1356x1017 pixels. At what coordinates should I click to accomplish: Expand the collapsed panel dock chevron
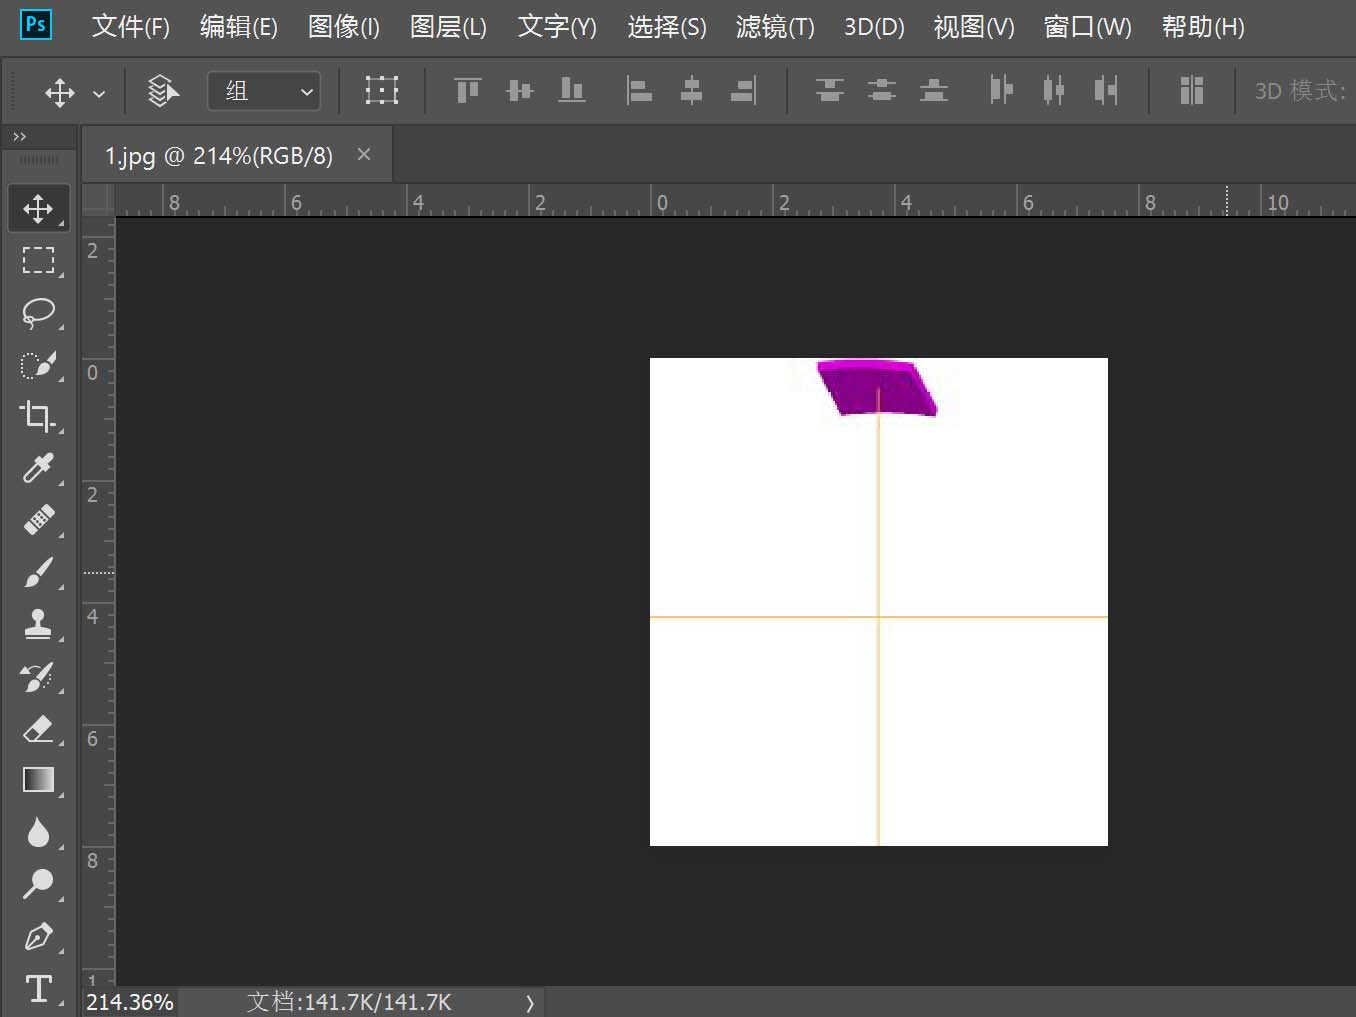click(x=18, y=136)
